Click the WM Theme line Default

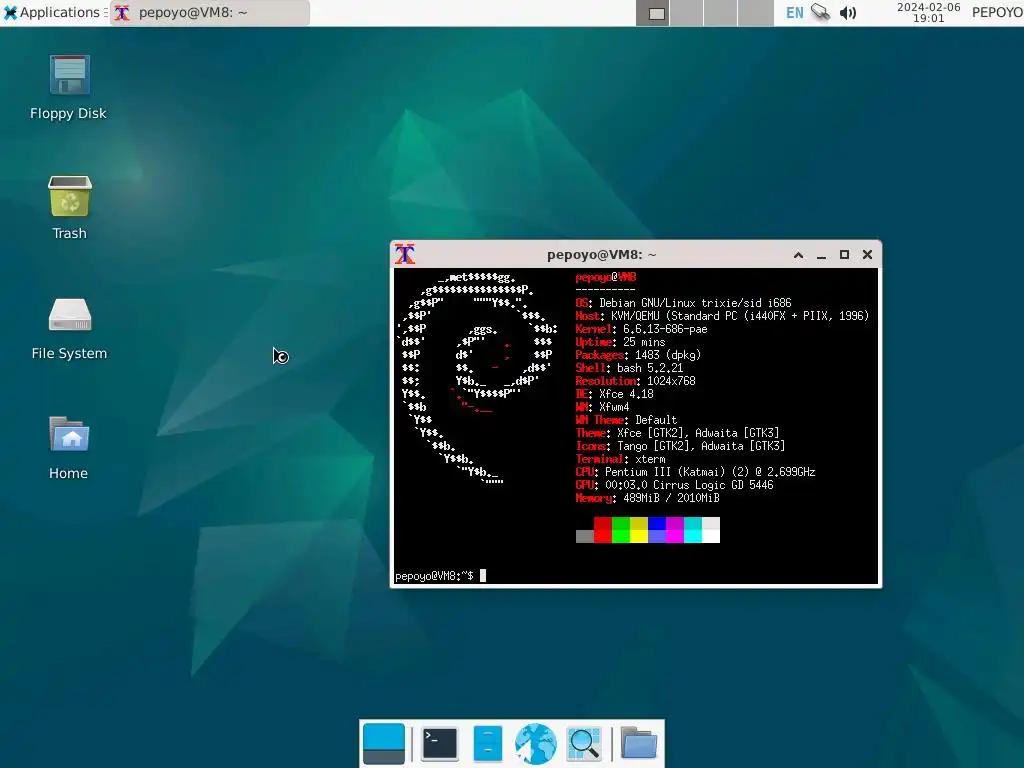pos(626,420)
